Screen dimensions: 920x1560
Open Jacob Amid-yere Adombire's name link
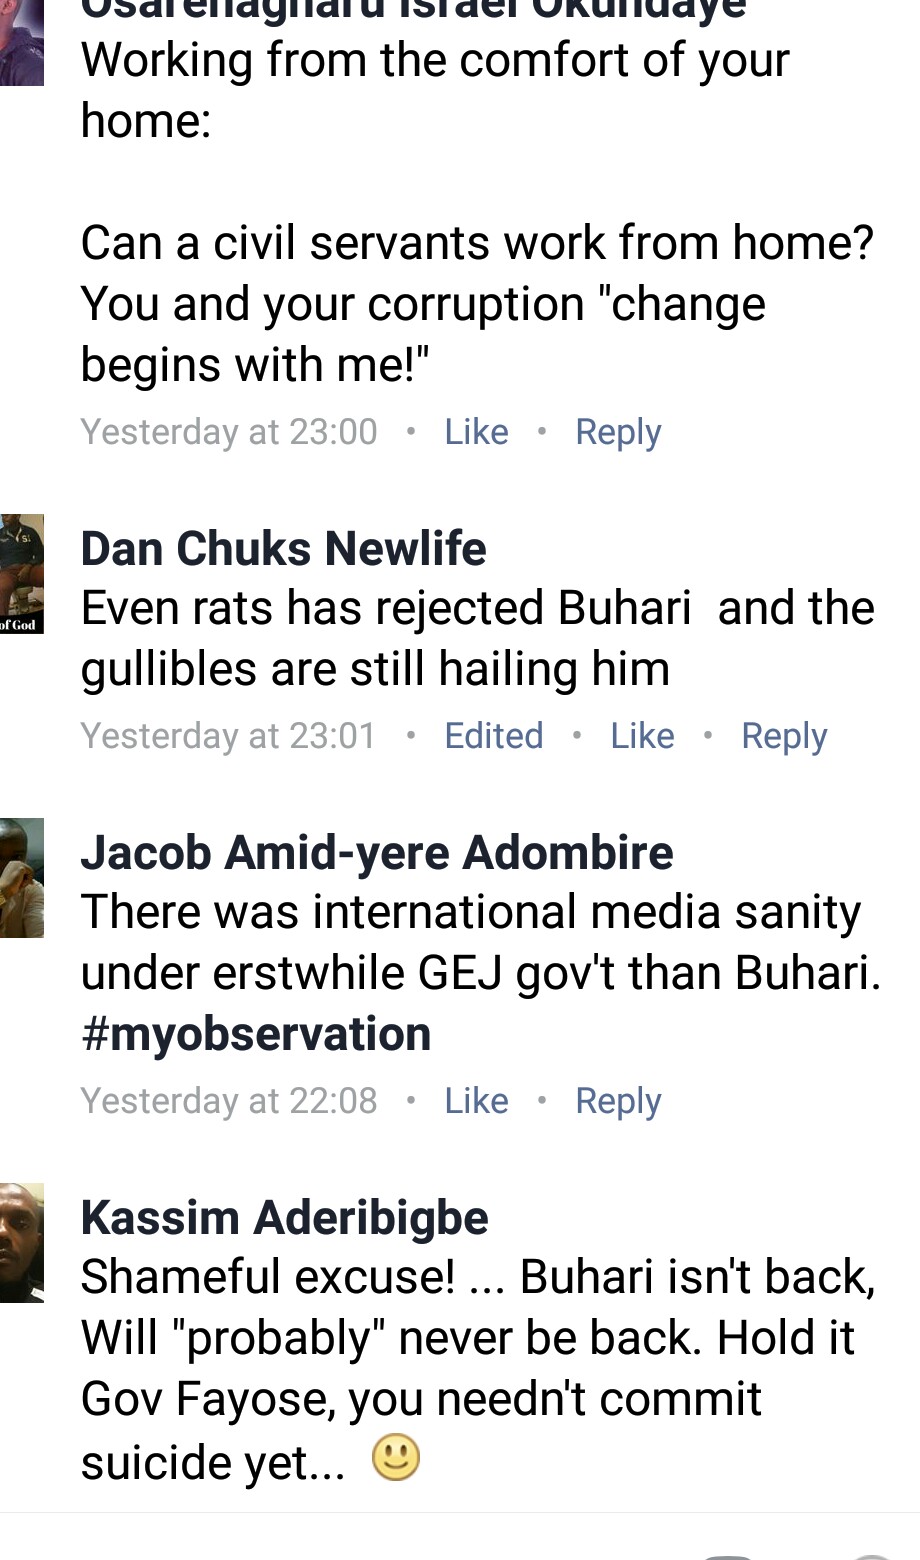click(376, 853)
